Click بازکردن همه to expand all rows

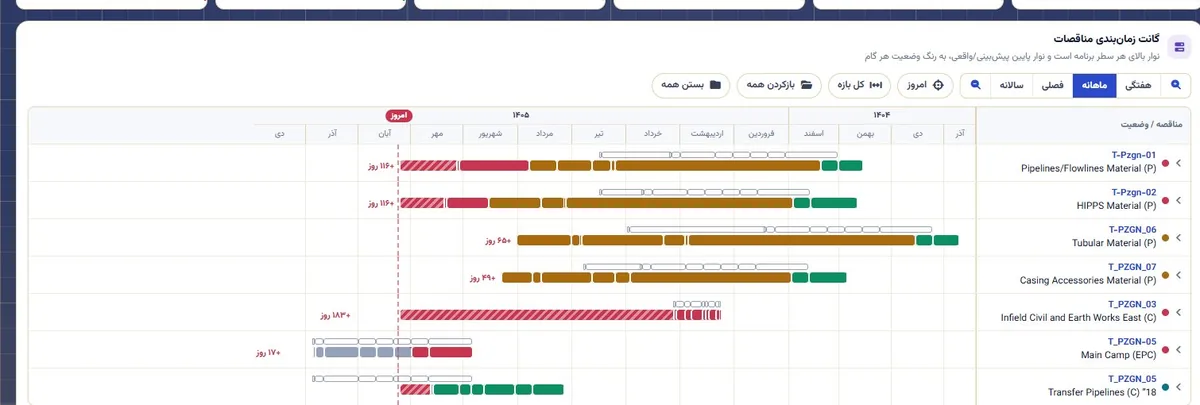(x=780, y=85)
